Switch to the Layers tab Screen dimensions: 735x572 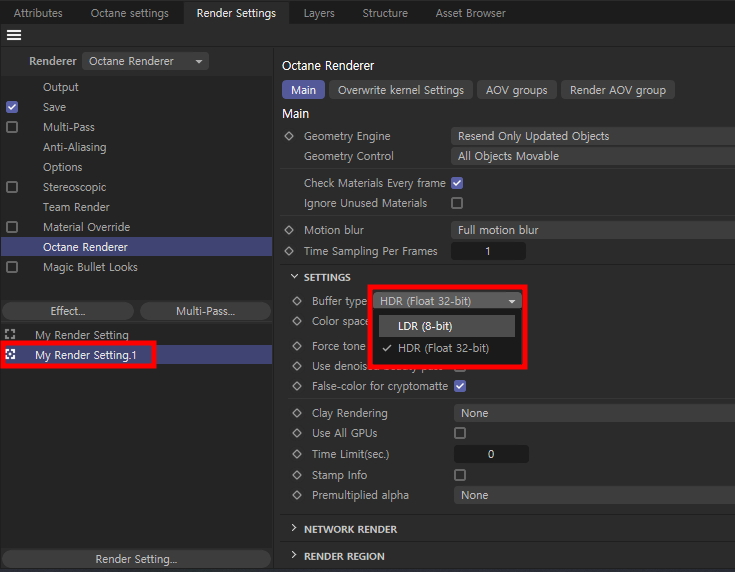pyautogui.click(x=319, y=13)
